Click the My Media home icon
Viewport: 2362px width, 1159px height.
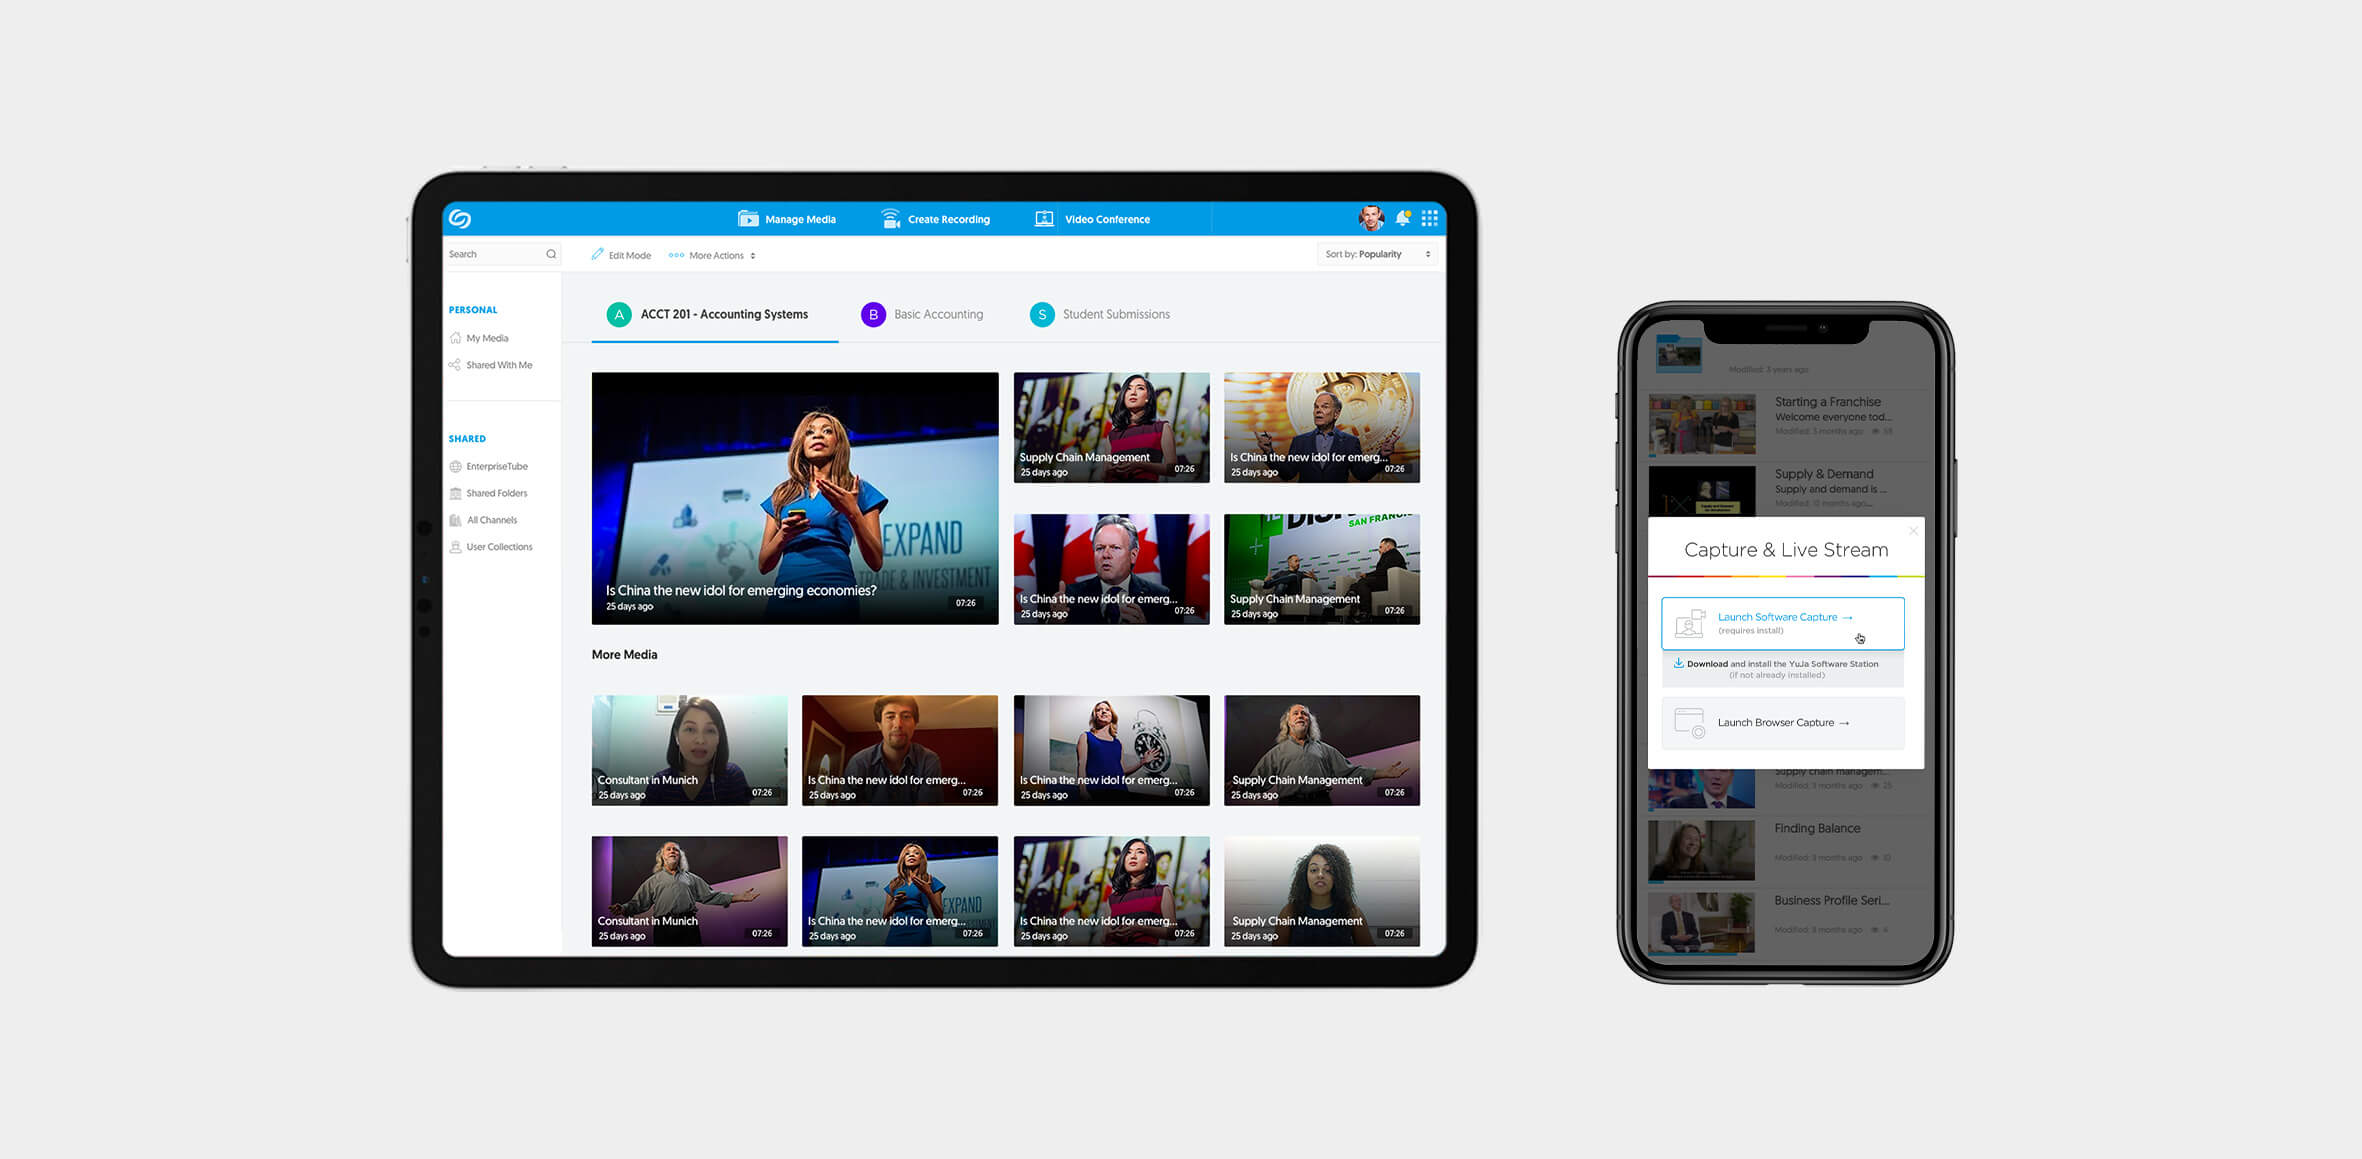(456, 338)
